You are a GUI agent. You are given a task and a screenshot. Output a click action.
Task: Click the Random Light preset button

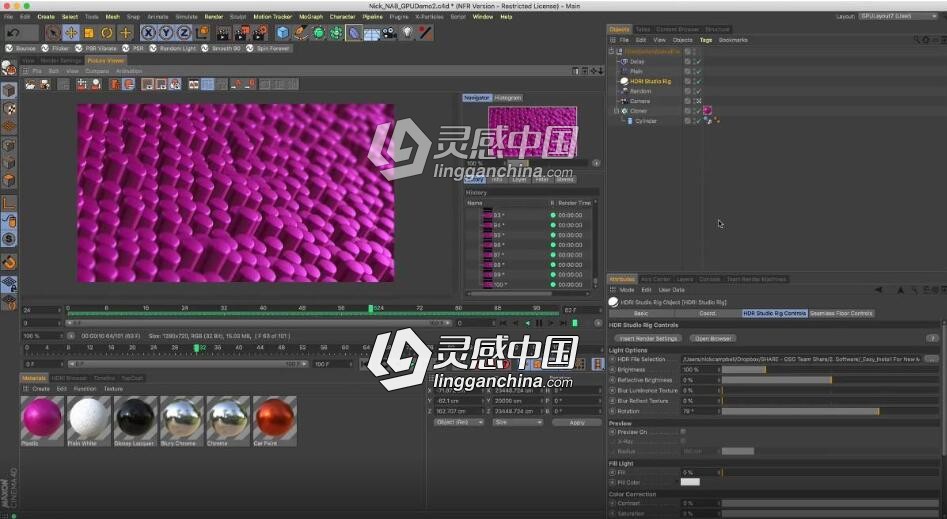(x=174, y=48)
